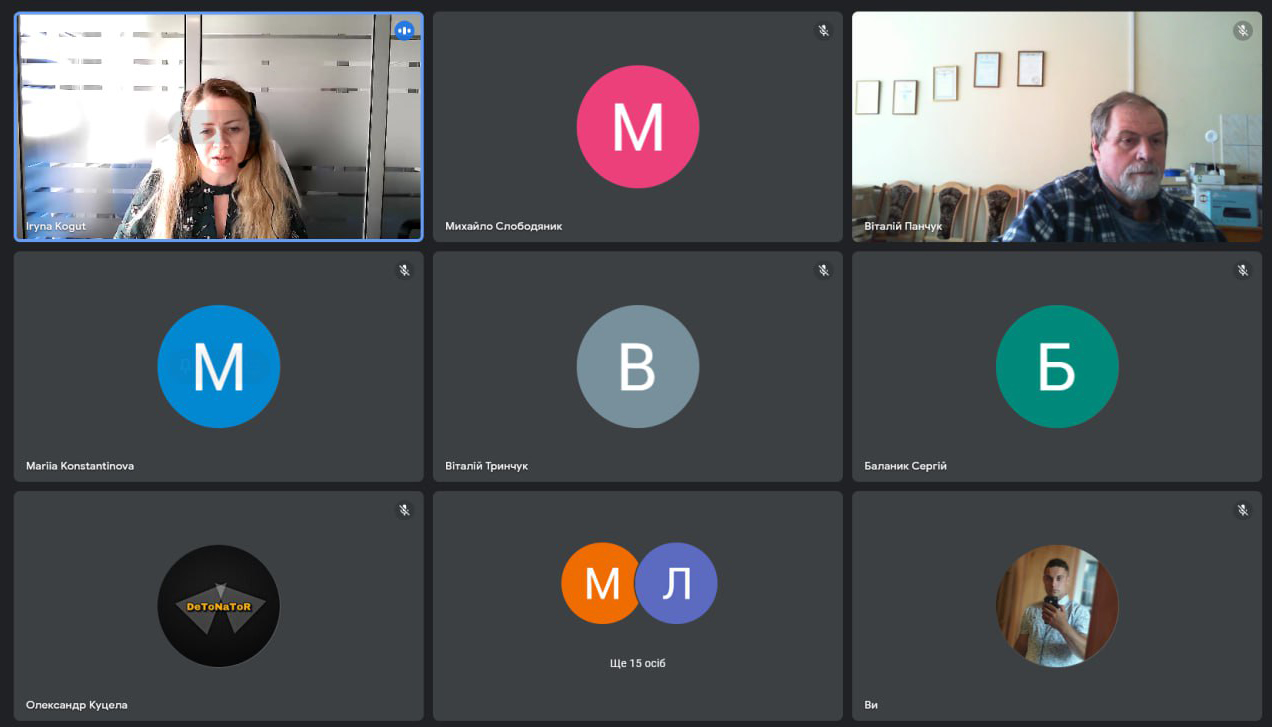The image size is (1272, 727).
Task: Click the pink M avatar of Михайло Слободяник
Action: point(637,127)
